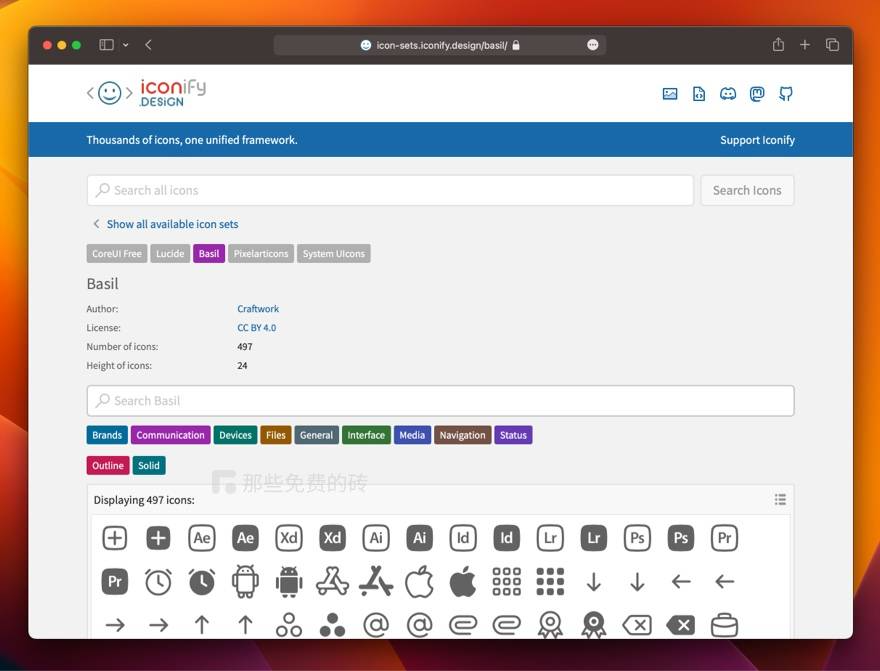Select the solid Apple logo icon

point(463,581)
